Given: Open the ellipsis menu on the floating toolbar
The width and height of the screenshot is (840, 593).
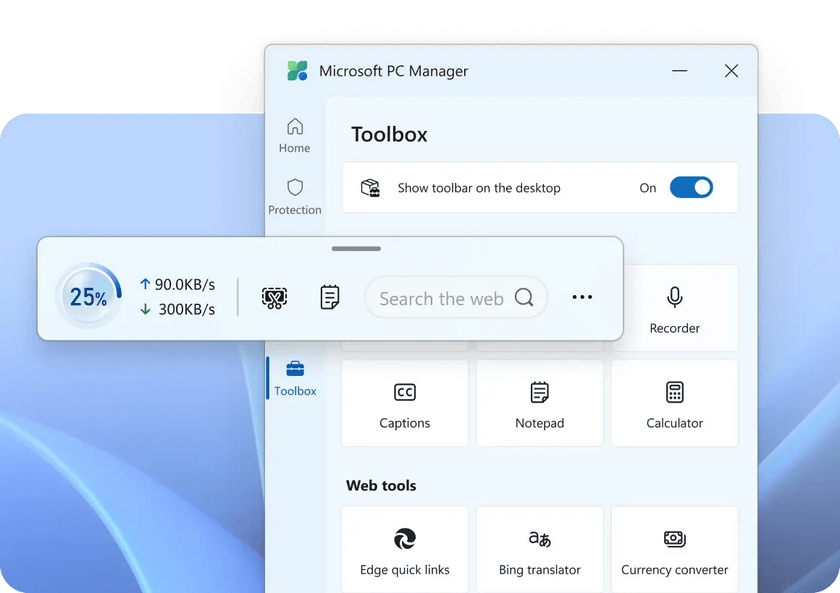Looking at the screenshot, I should pyautogui.click(x=582, y=297).
